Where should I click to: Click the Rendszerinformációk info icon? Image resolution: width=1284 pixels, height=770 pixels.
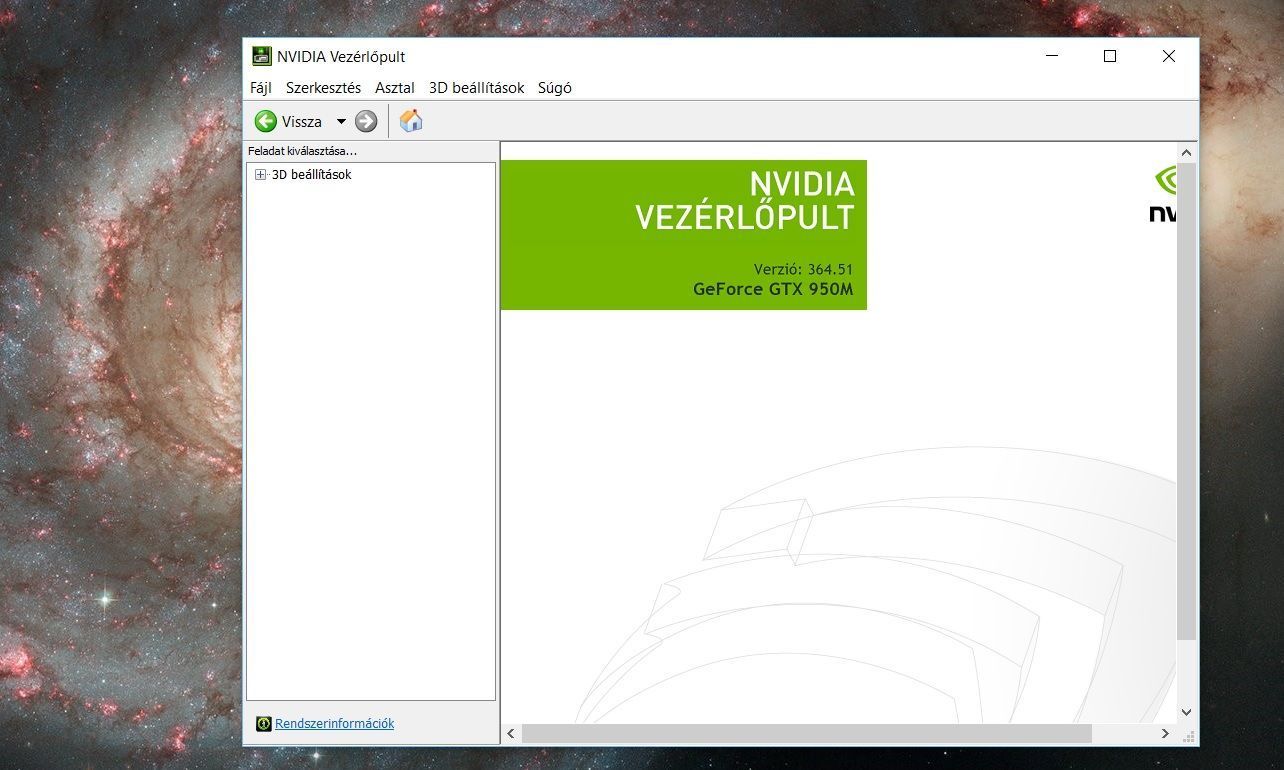click(x=264, y=724)
